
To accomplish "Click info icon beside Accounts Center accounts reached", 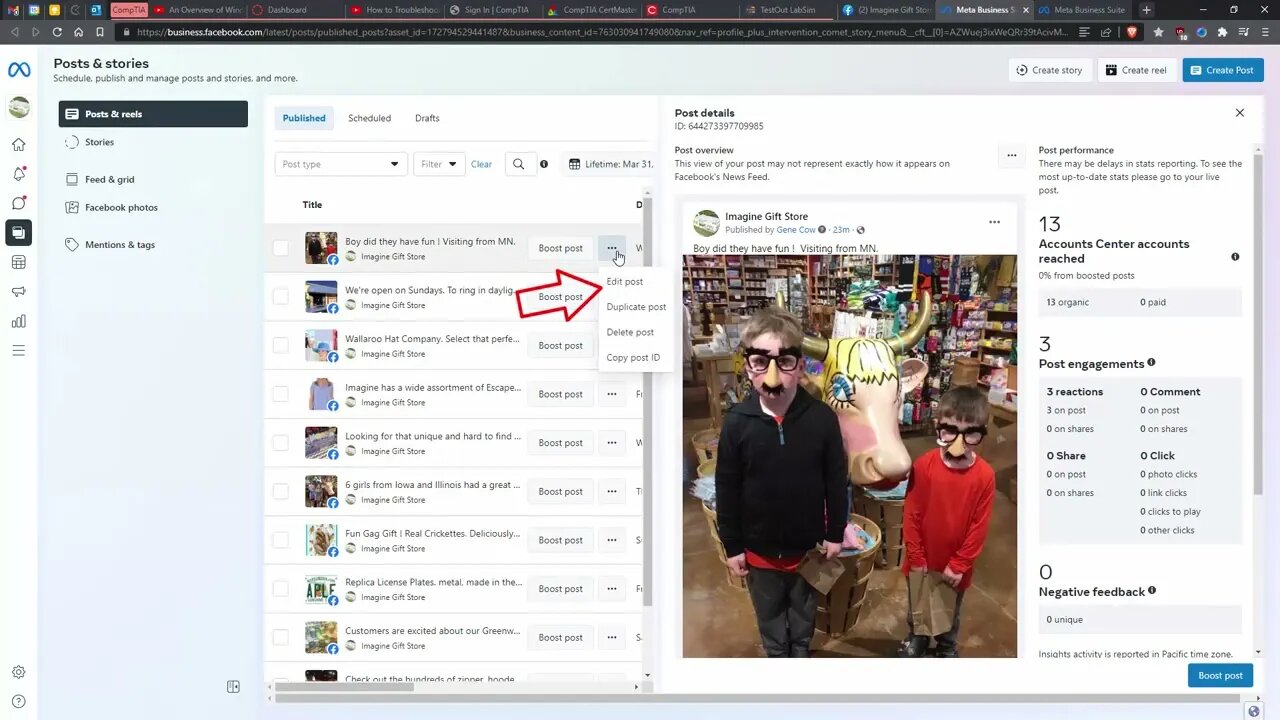I will point(1235,256).
